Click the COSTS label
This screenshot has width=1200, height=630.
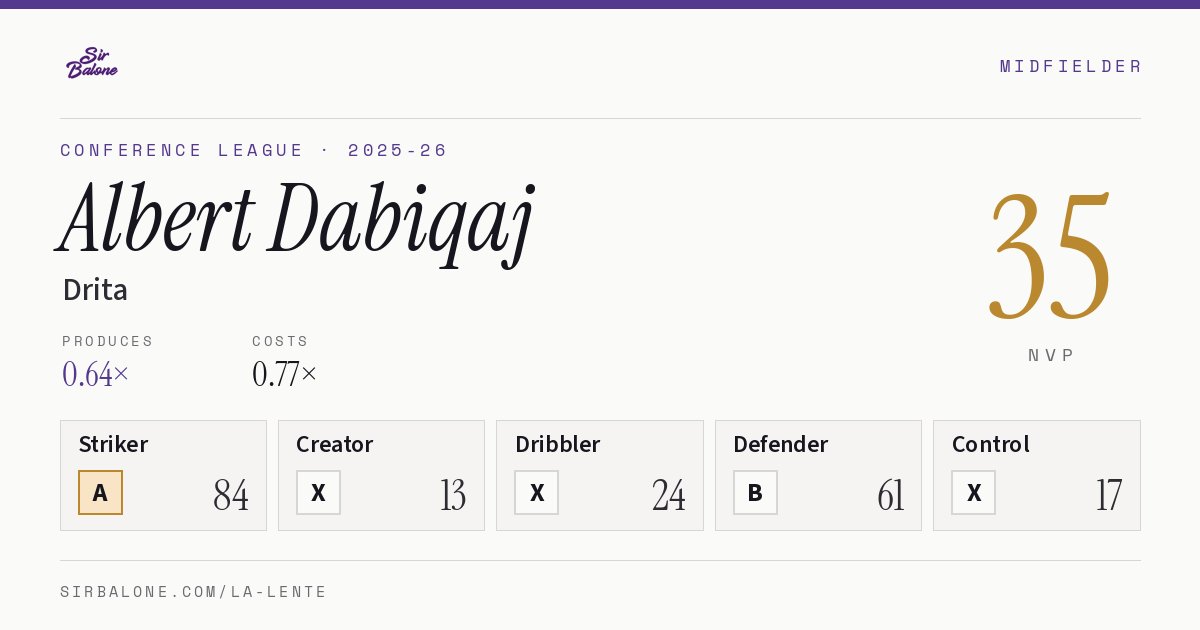tap(281, 341)
